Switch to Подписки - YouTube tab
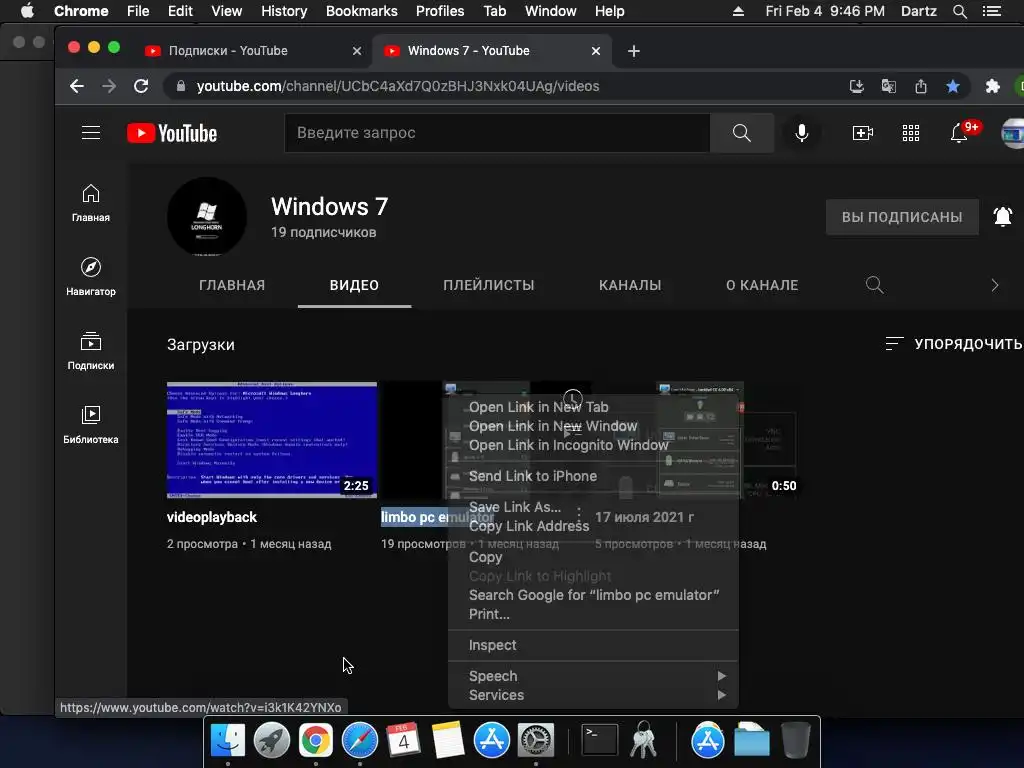 pos(228,51)
